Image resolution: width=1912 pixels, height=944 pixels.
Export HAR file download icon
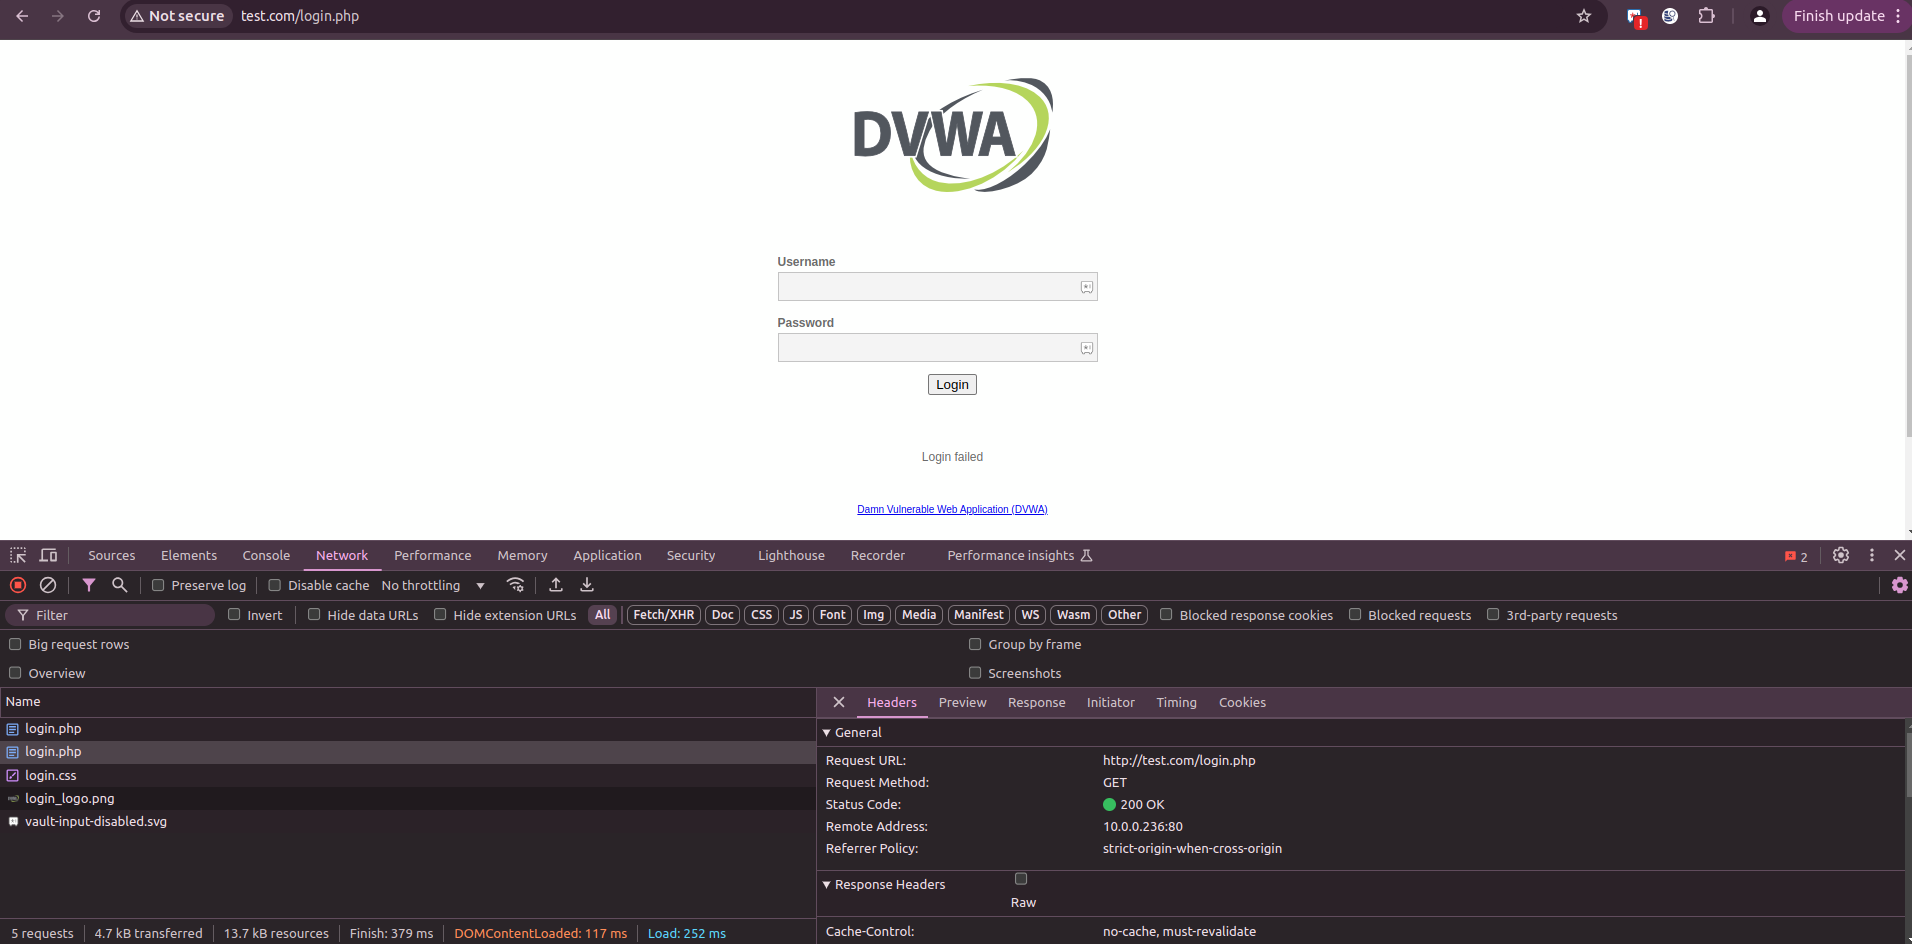click(x=587, y=585)
